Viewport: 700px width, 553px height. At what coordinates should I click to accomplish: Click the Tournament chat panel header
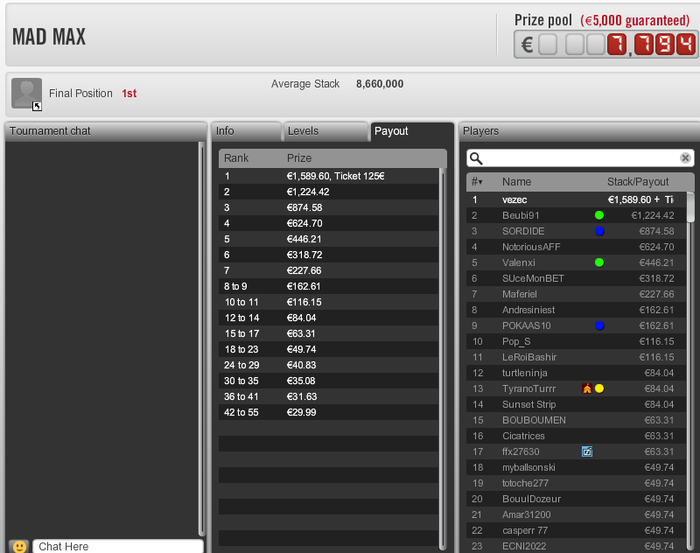click(x=106, y=131)
